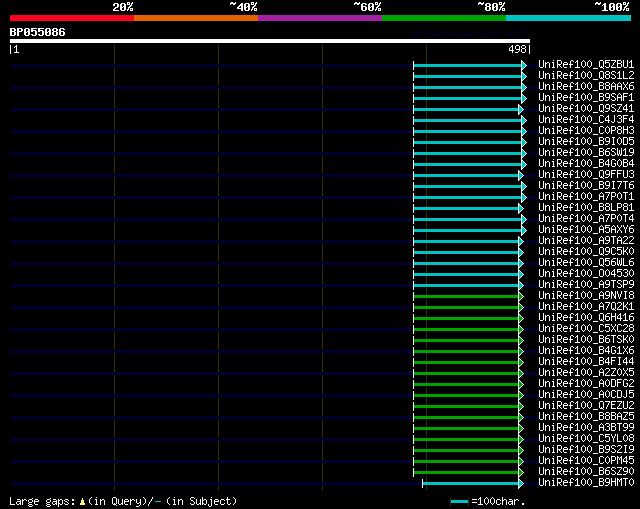
Task: Click the BP055086 query name
Action: tap(37, 32)
